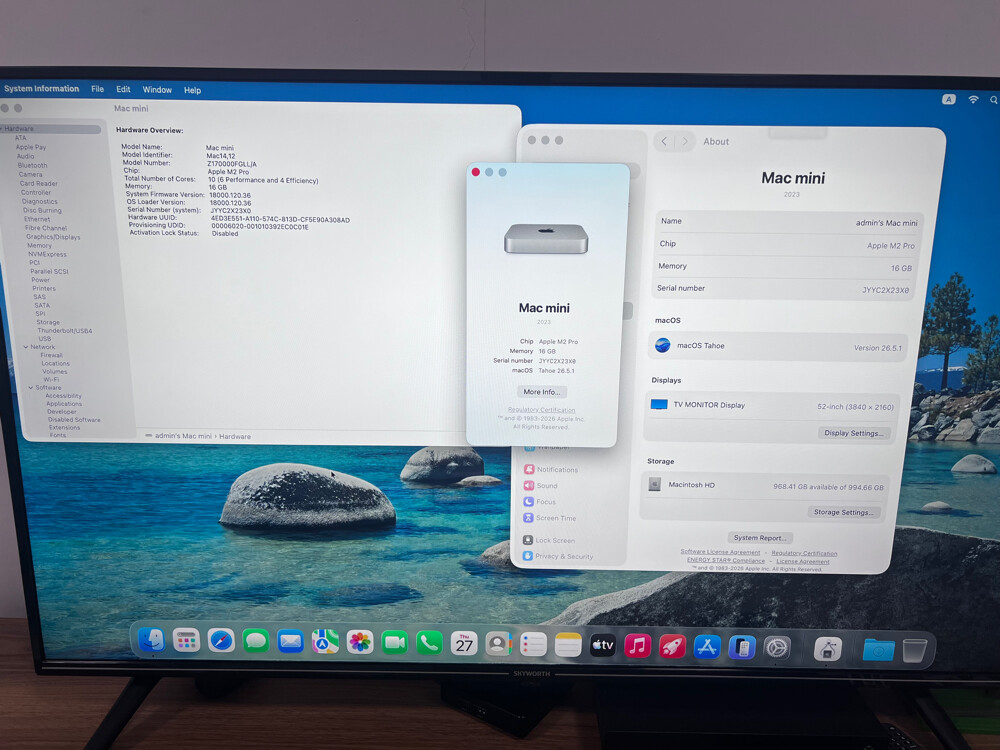1000x750 pixels.
Task: Open the File menu
Action: 98,89
